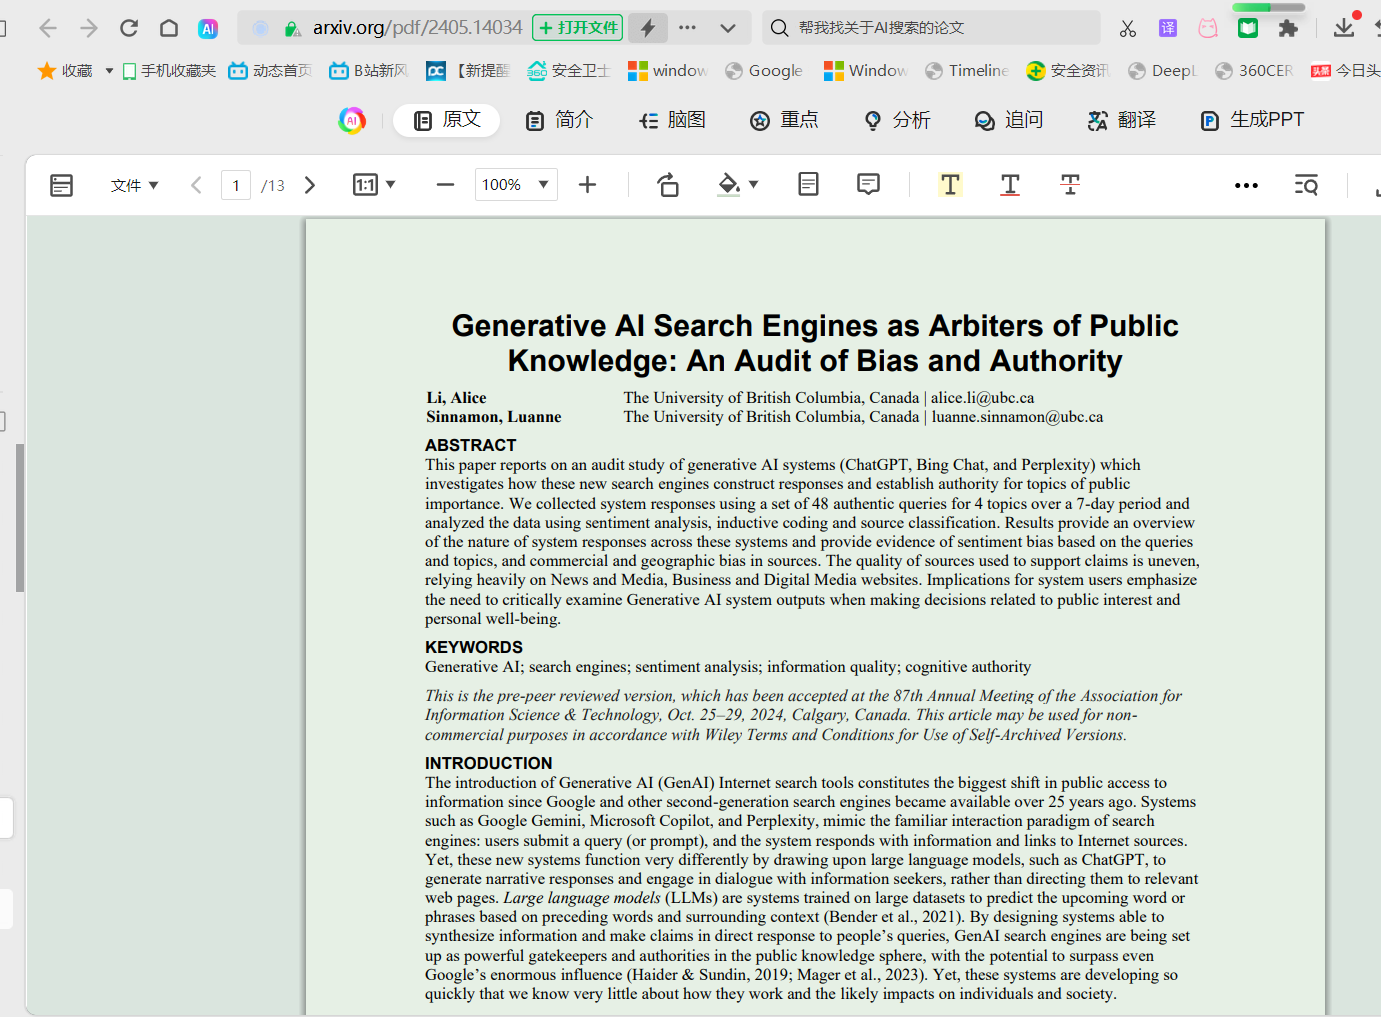Open the 手机收藏夹 bookmark

pyautogui.click(x=168, y=70)
